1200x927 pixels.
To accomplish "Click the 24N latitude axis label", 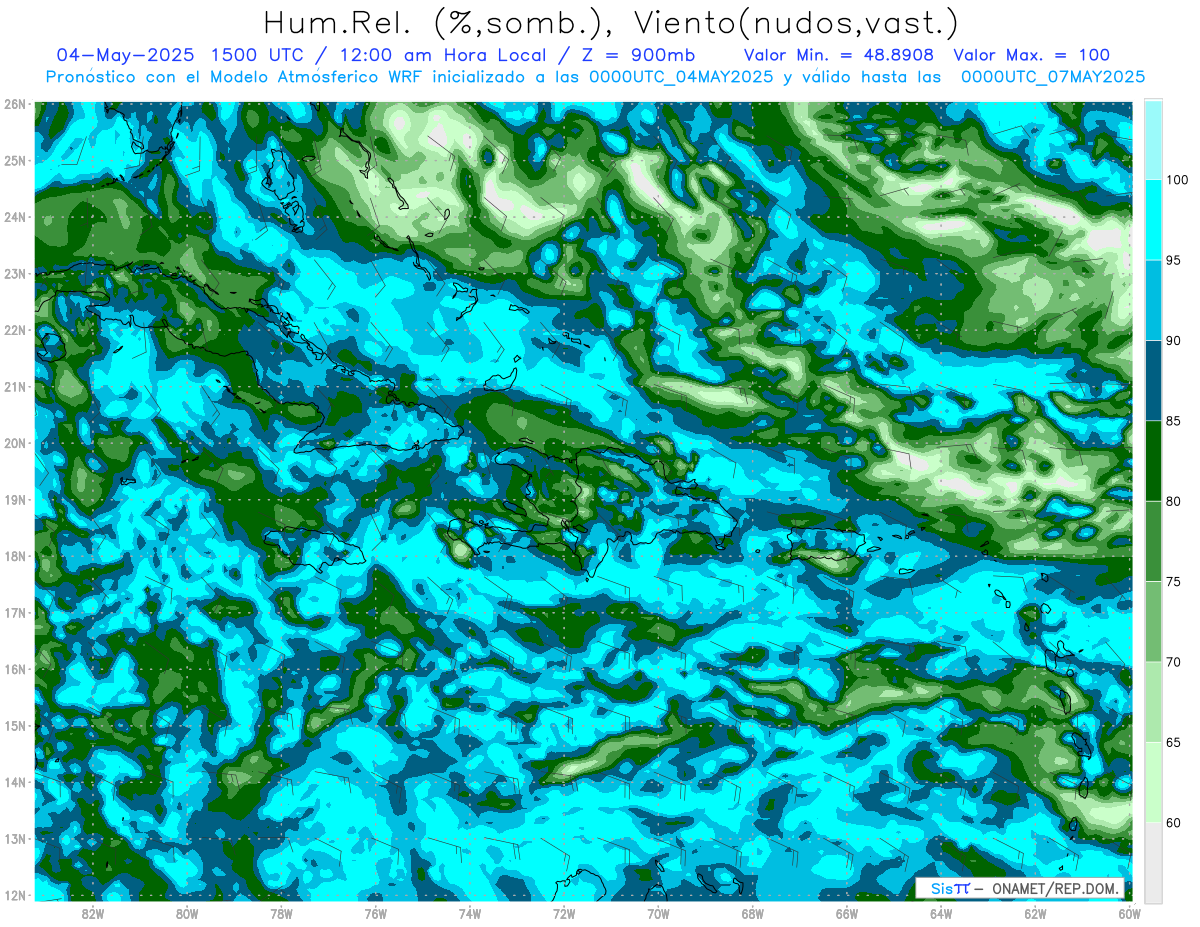I will 14,217.
